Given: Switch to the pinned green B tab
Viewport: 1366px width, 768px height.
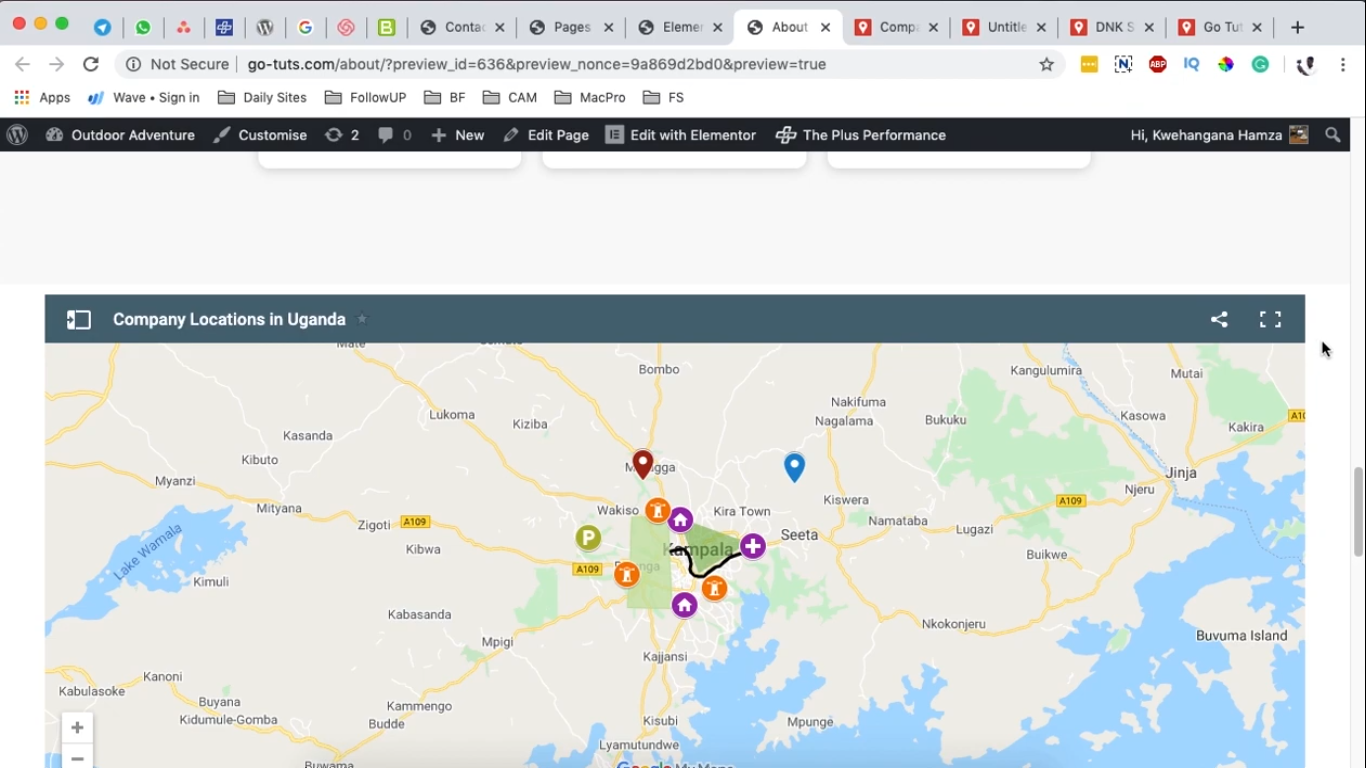Looking at the screenshot, I should tap(386, 27).
